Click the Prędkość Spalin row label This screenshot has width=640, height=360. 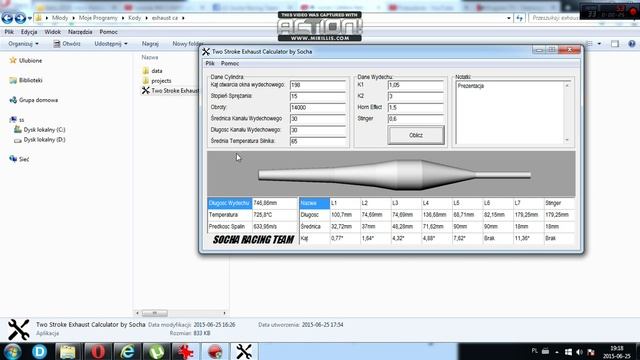point(229,227)
